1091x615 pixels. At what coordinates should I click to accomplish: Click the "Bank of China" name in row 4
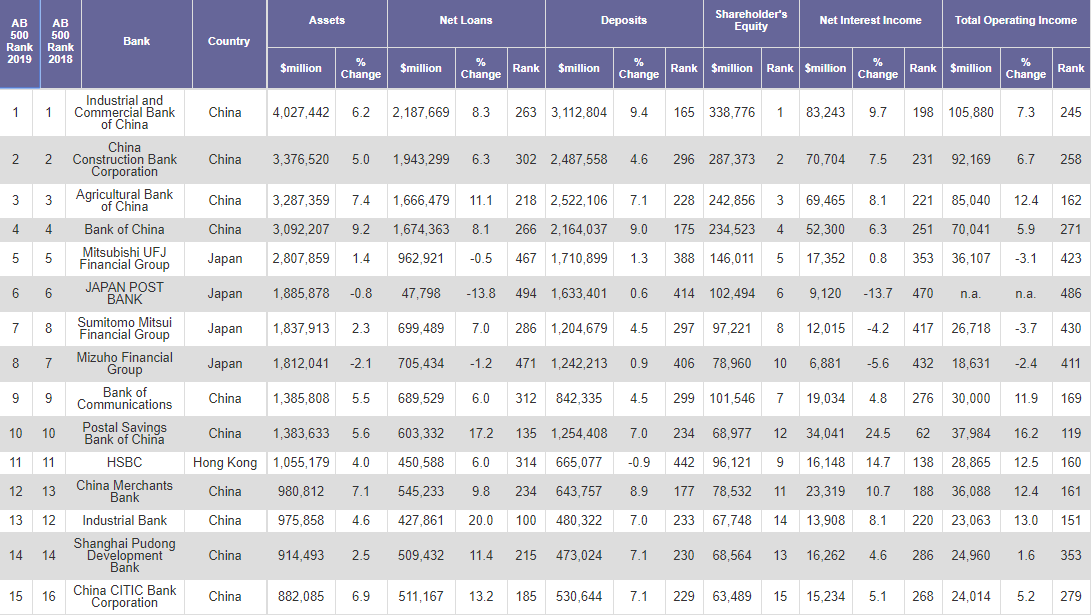pyautogui.click(x=125, y=230)
